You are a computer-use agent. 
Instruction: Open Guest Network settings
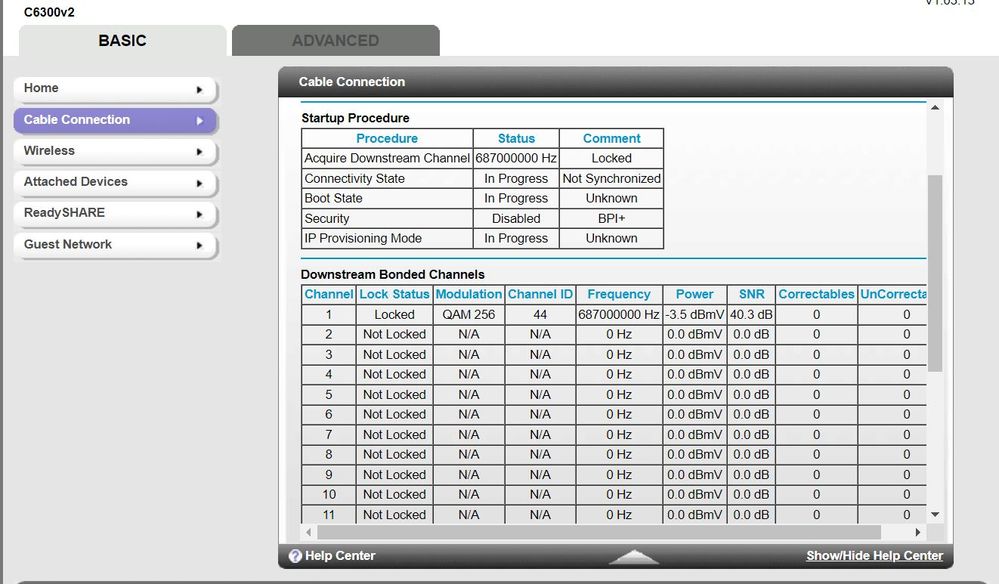[114, 245]
